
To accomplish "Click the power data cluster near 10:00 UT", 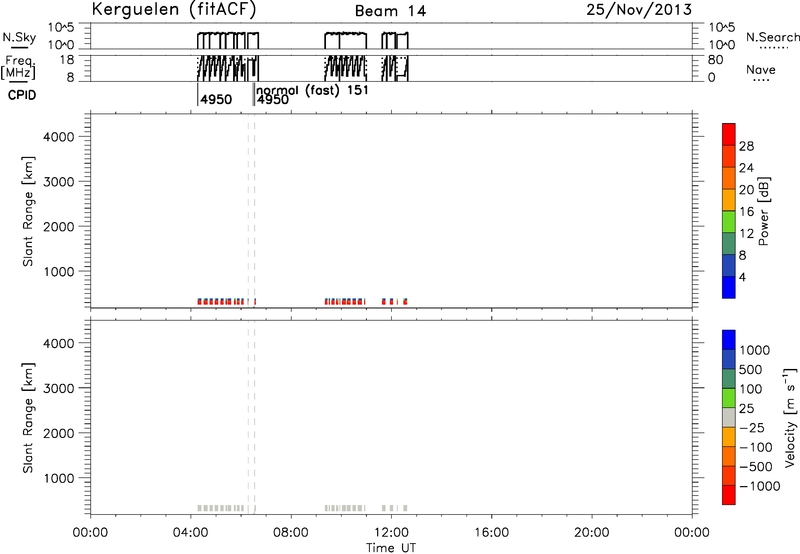I will 345,301.
